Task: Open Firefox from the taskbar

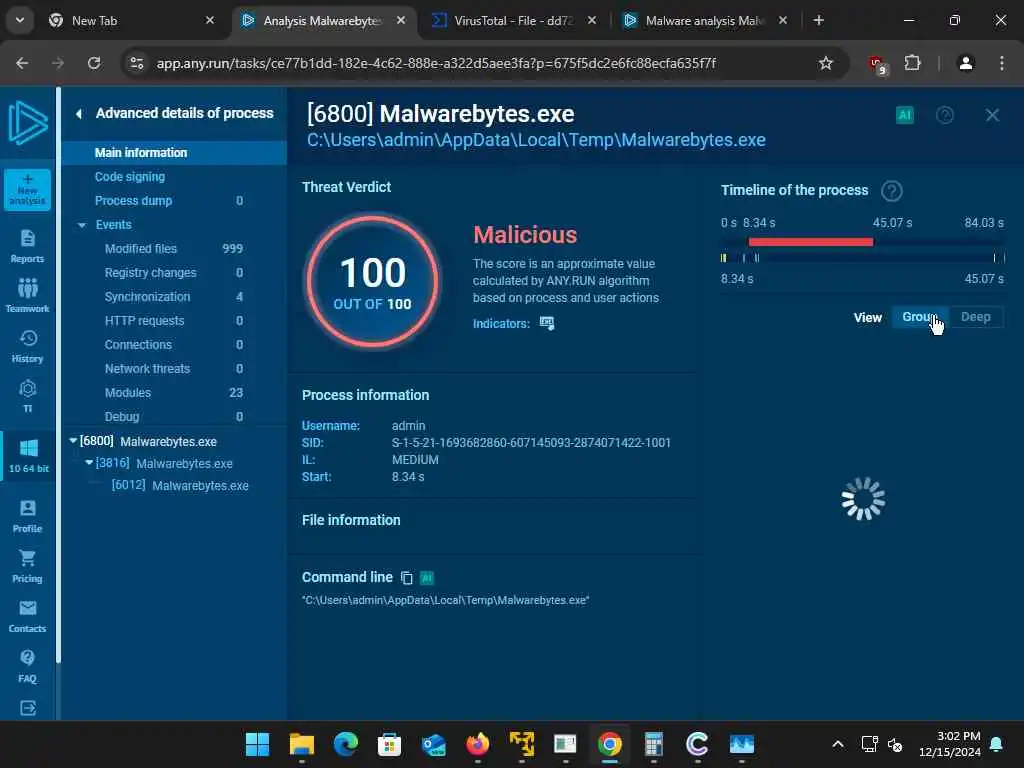Action: coord(477,744)
